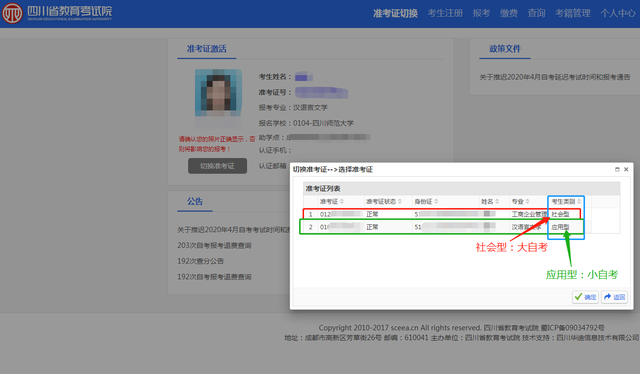
Task: Open the 准考证切换 menu item
Action: coord(395,13)
